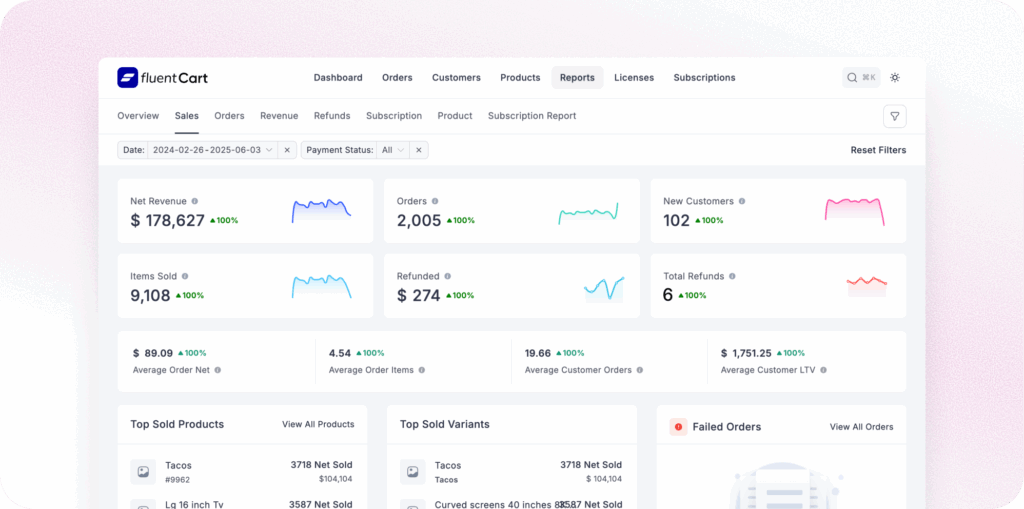Remove the Payment Status filter with its X
This screenshot has height=509, width=1024.
pos(419,150)
